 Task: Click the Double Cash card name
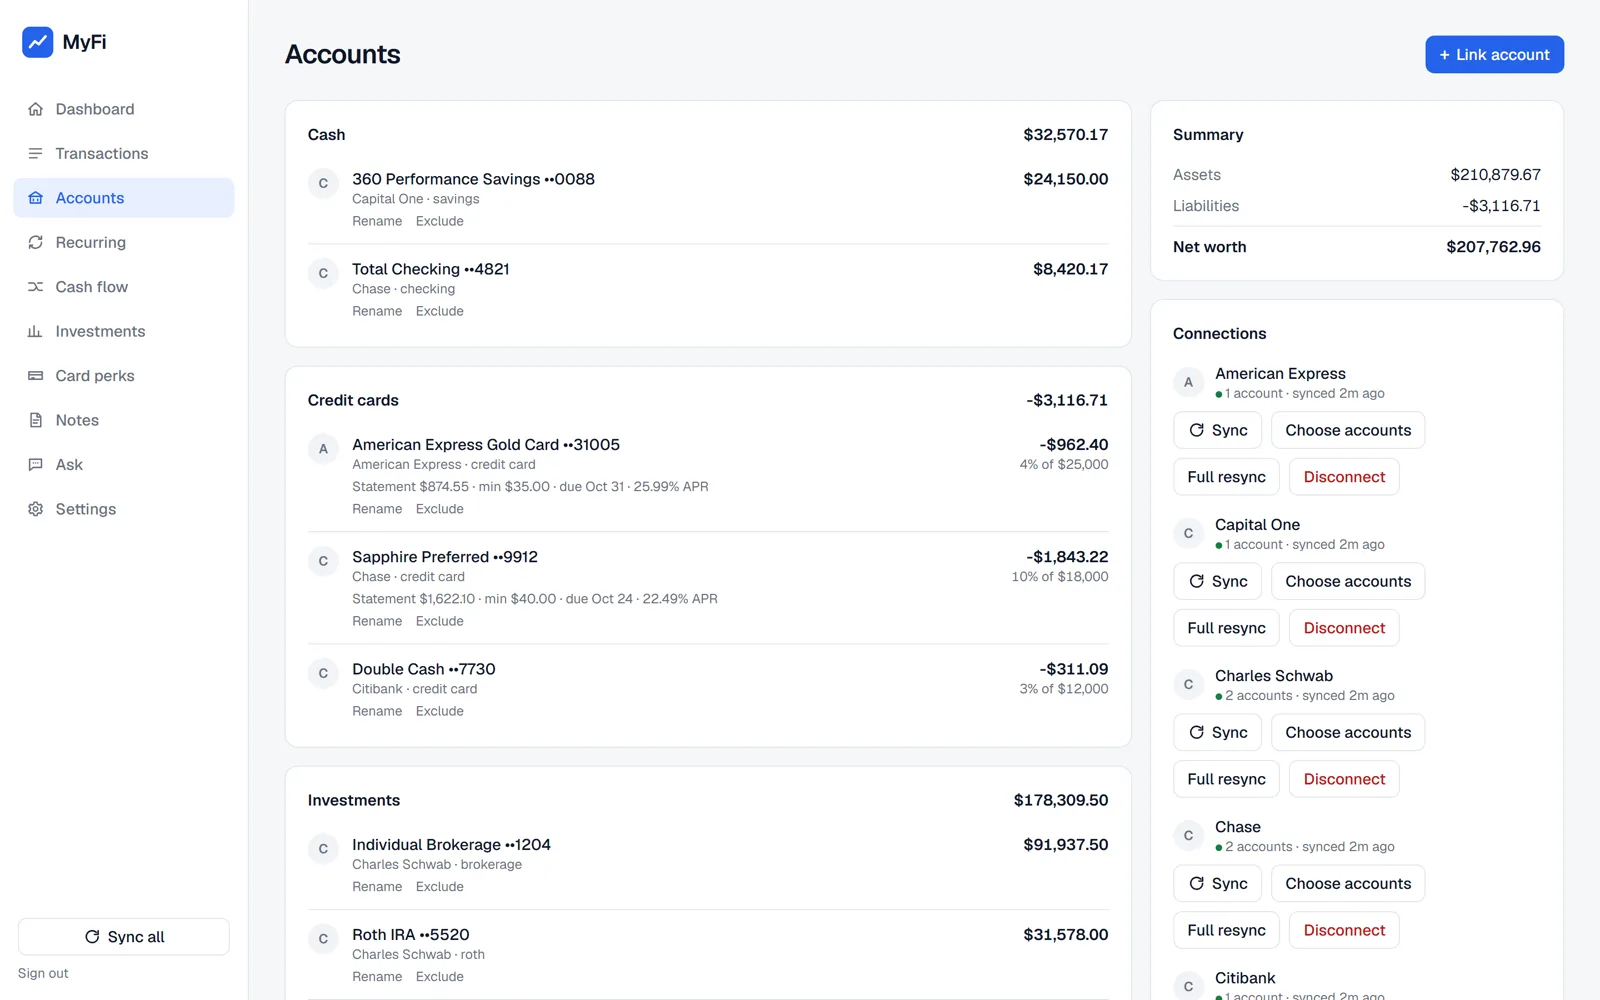pos(424,669)
